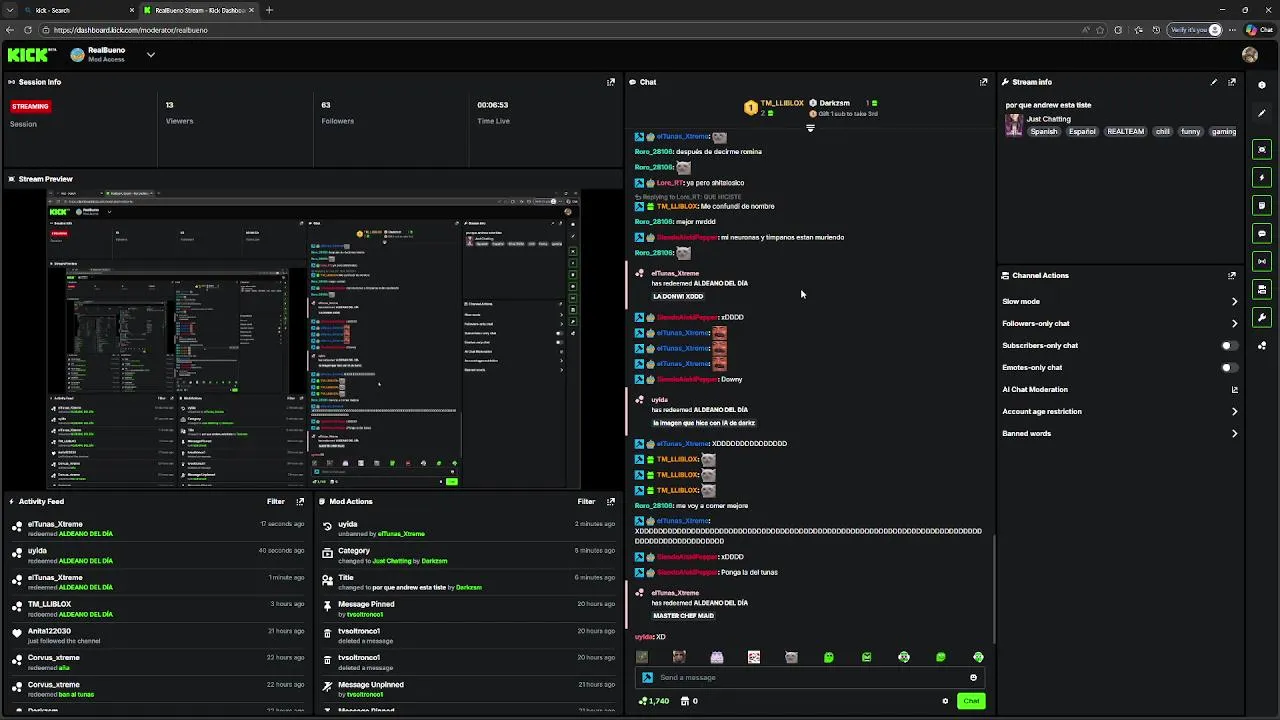1280x720 pixels.
Task: Toggle the wrench channel actions sidebar icon
Action: click(x=1262, y=317)
